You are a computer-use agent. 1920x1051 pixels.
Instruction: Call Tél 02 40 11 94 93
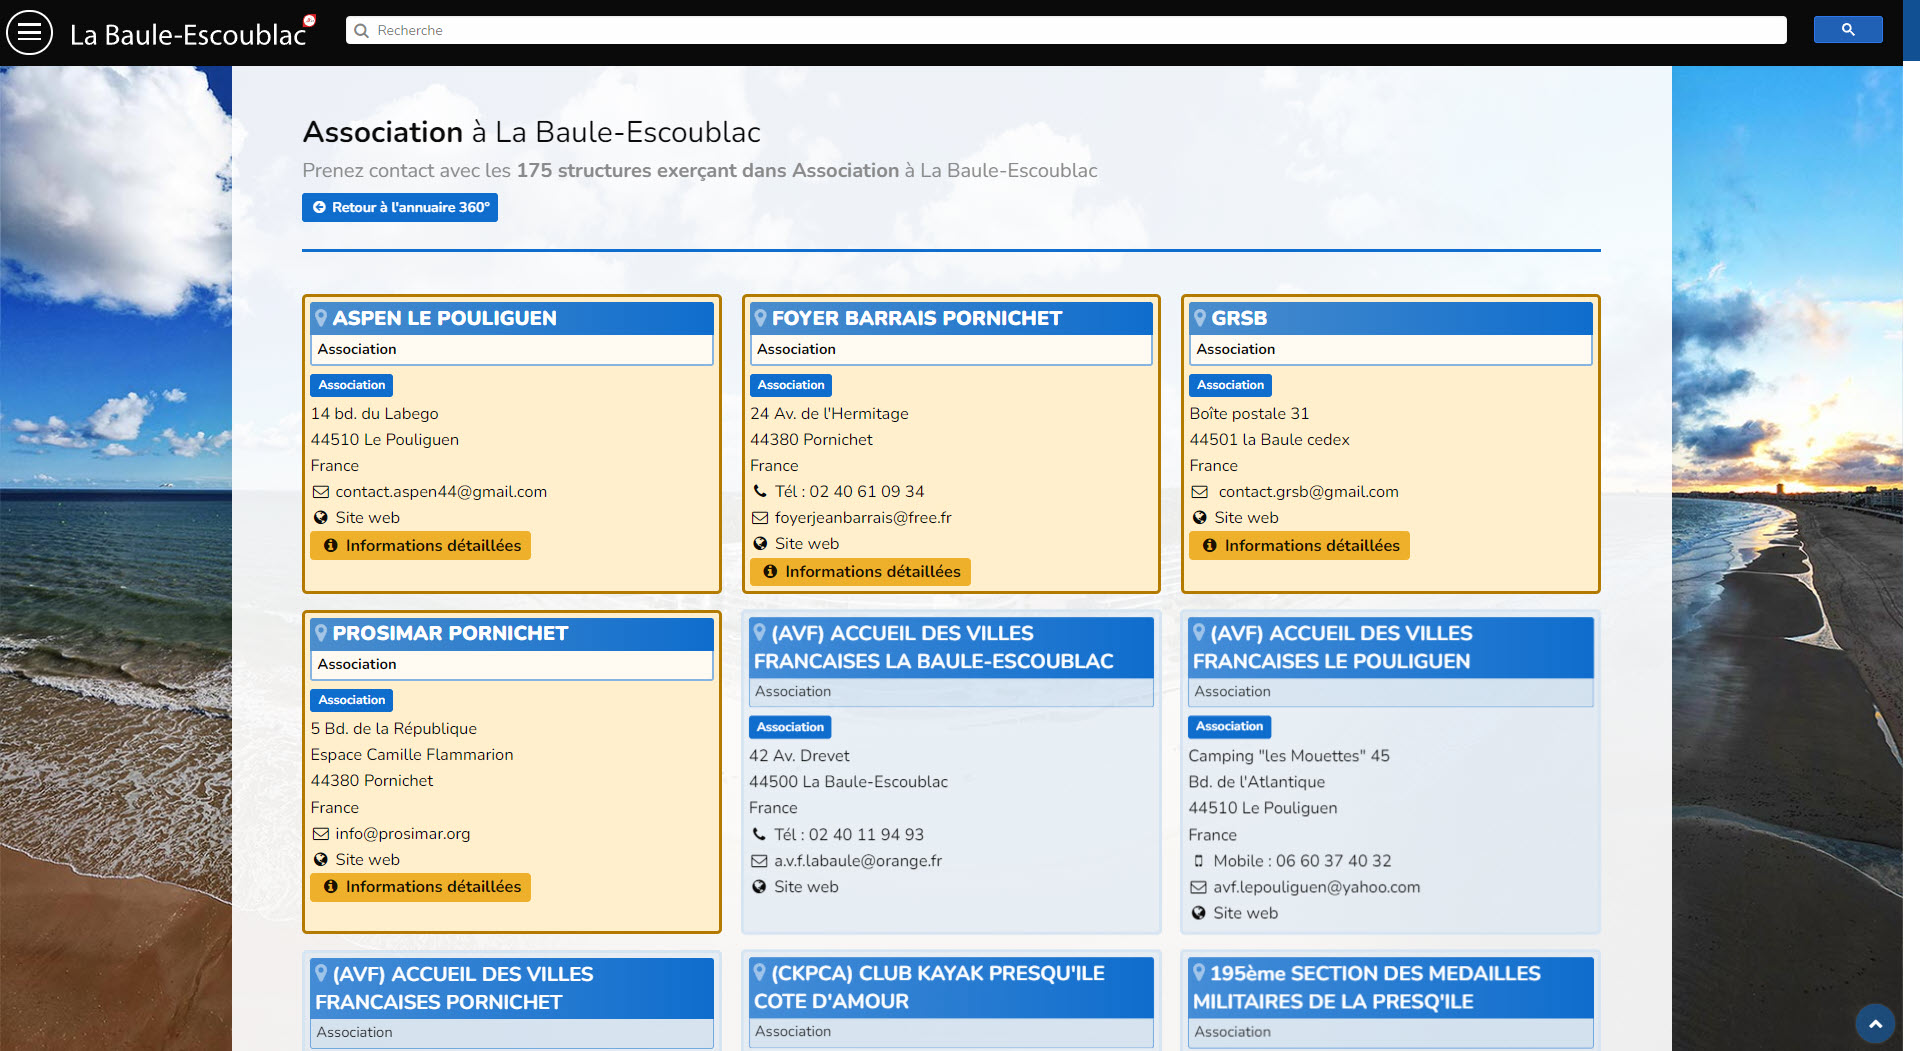(x=849, y=835)
